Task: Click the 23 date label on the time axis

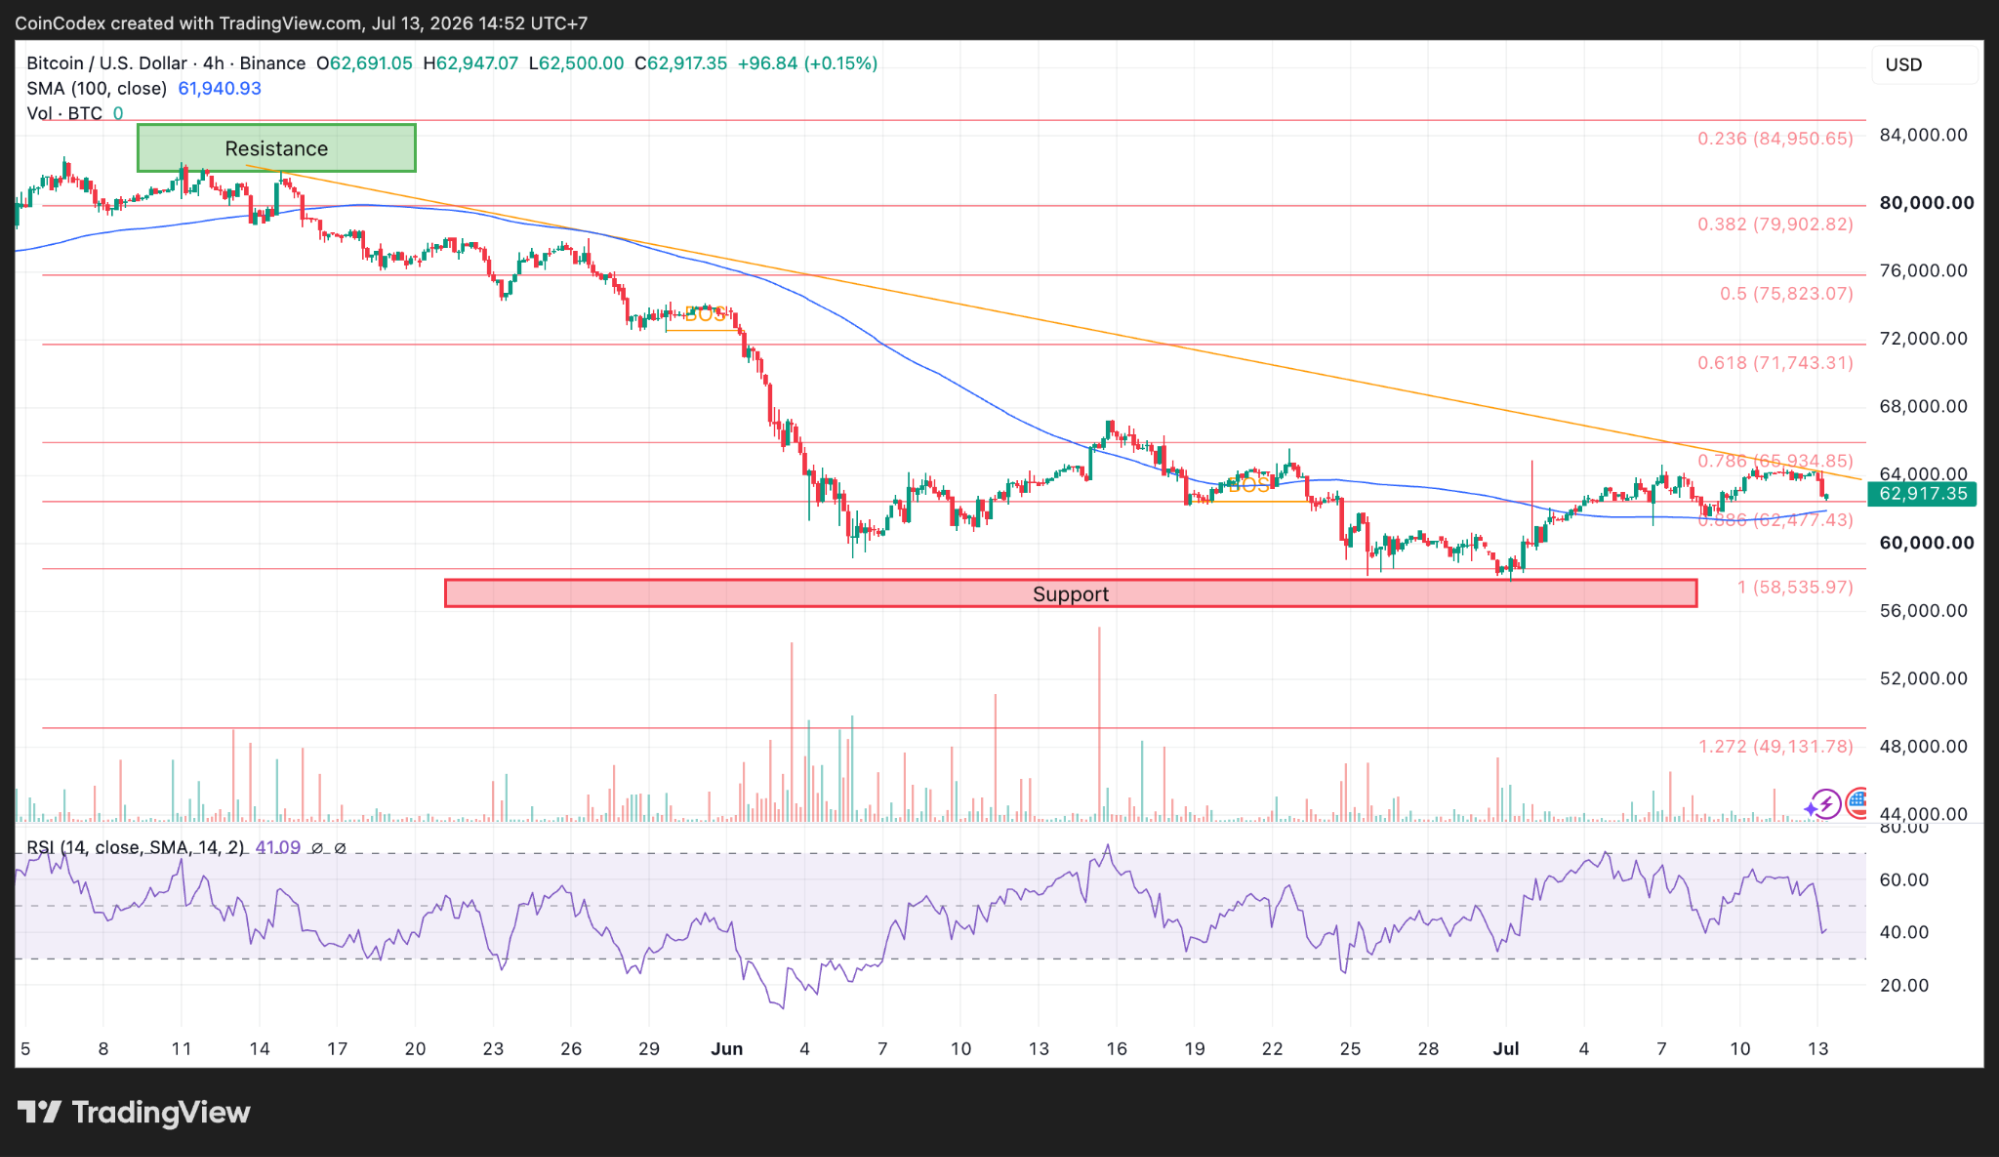Action: 493,1049
